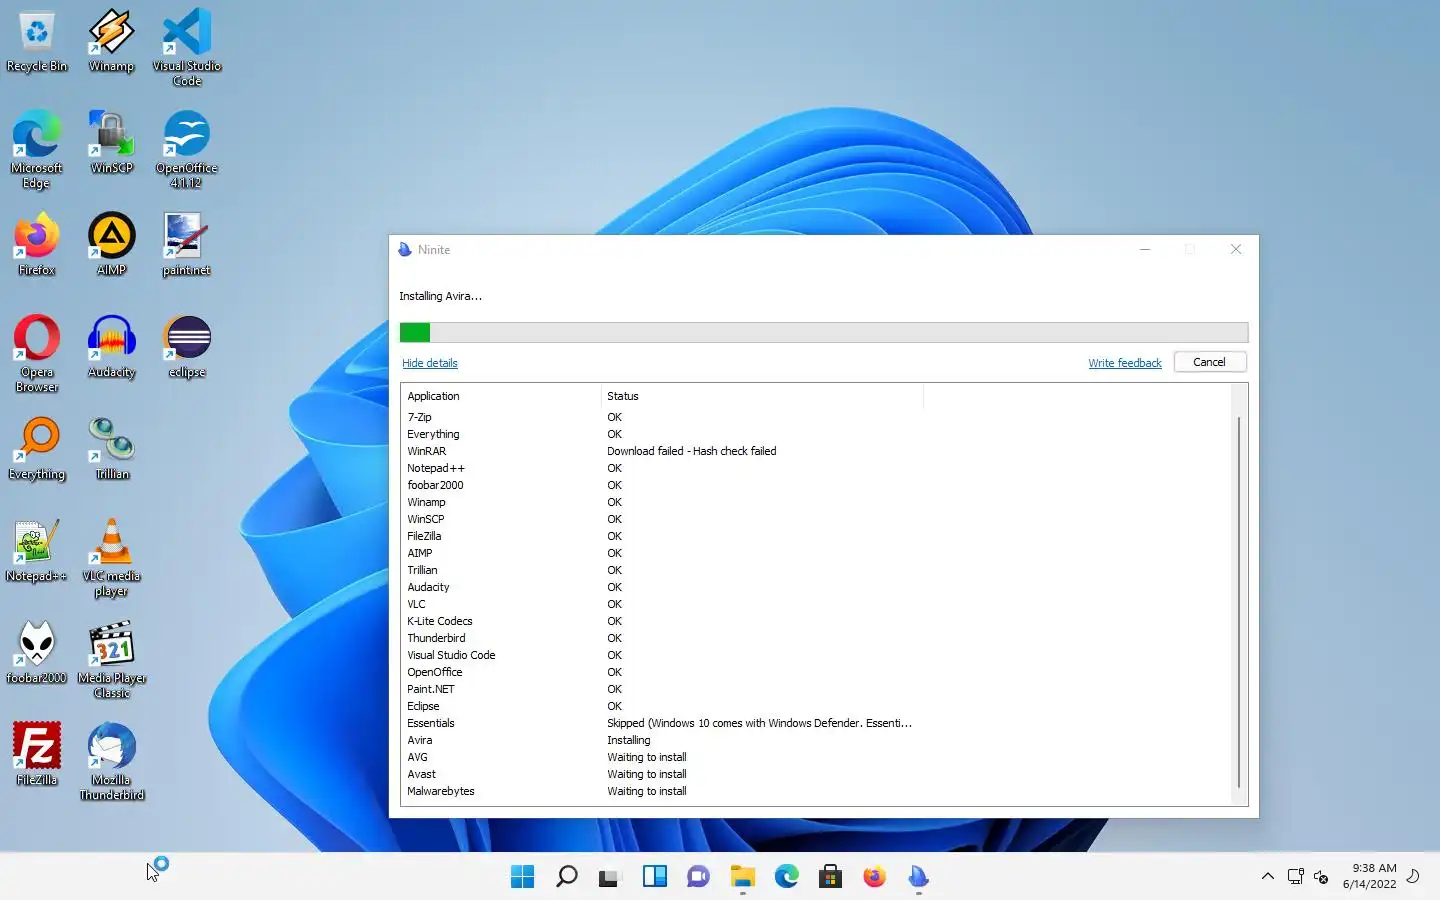Select Media Player Classic desktop icon

[x=111, y=660]
